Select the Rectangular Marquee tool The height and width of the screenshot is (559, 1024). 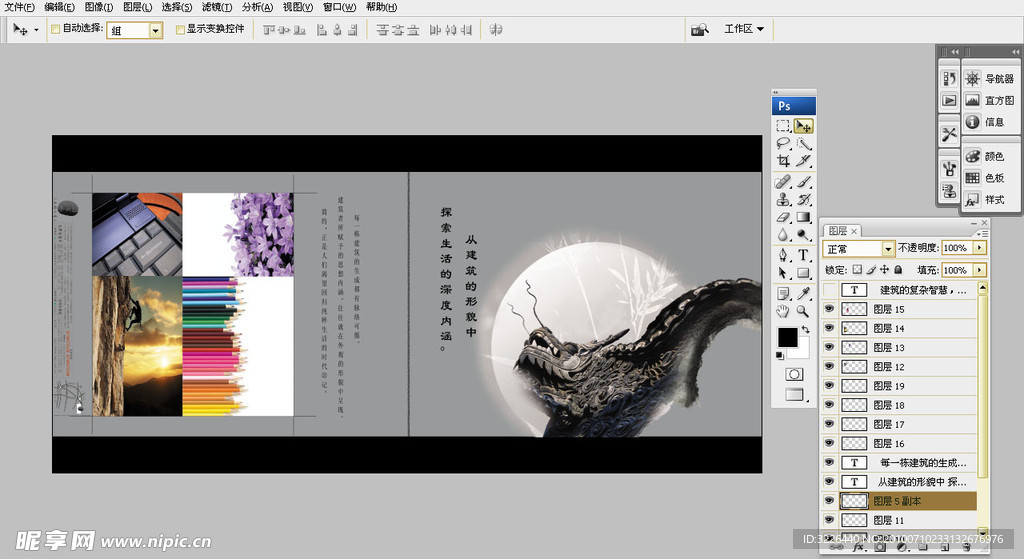pyautogui.click(x=784, y=126)
